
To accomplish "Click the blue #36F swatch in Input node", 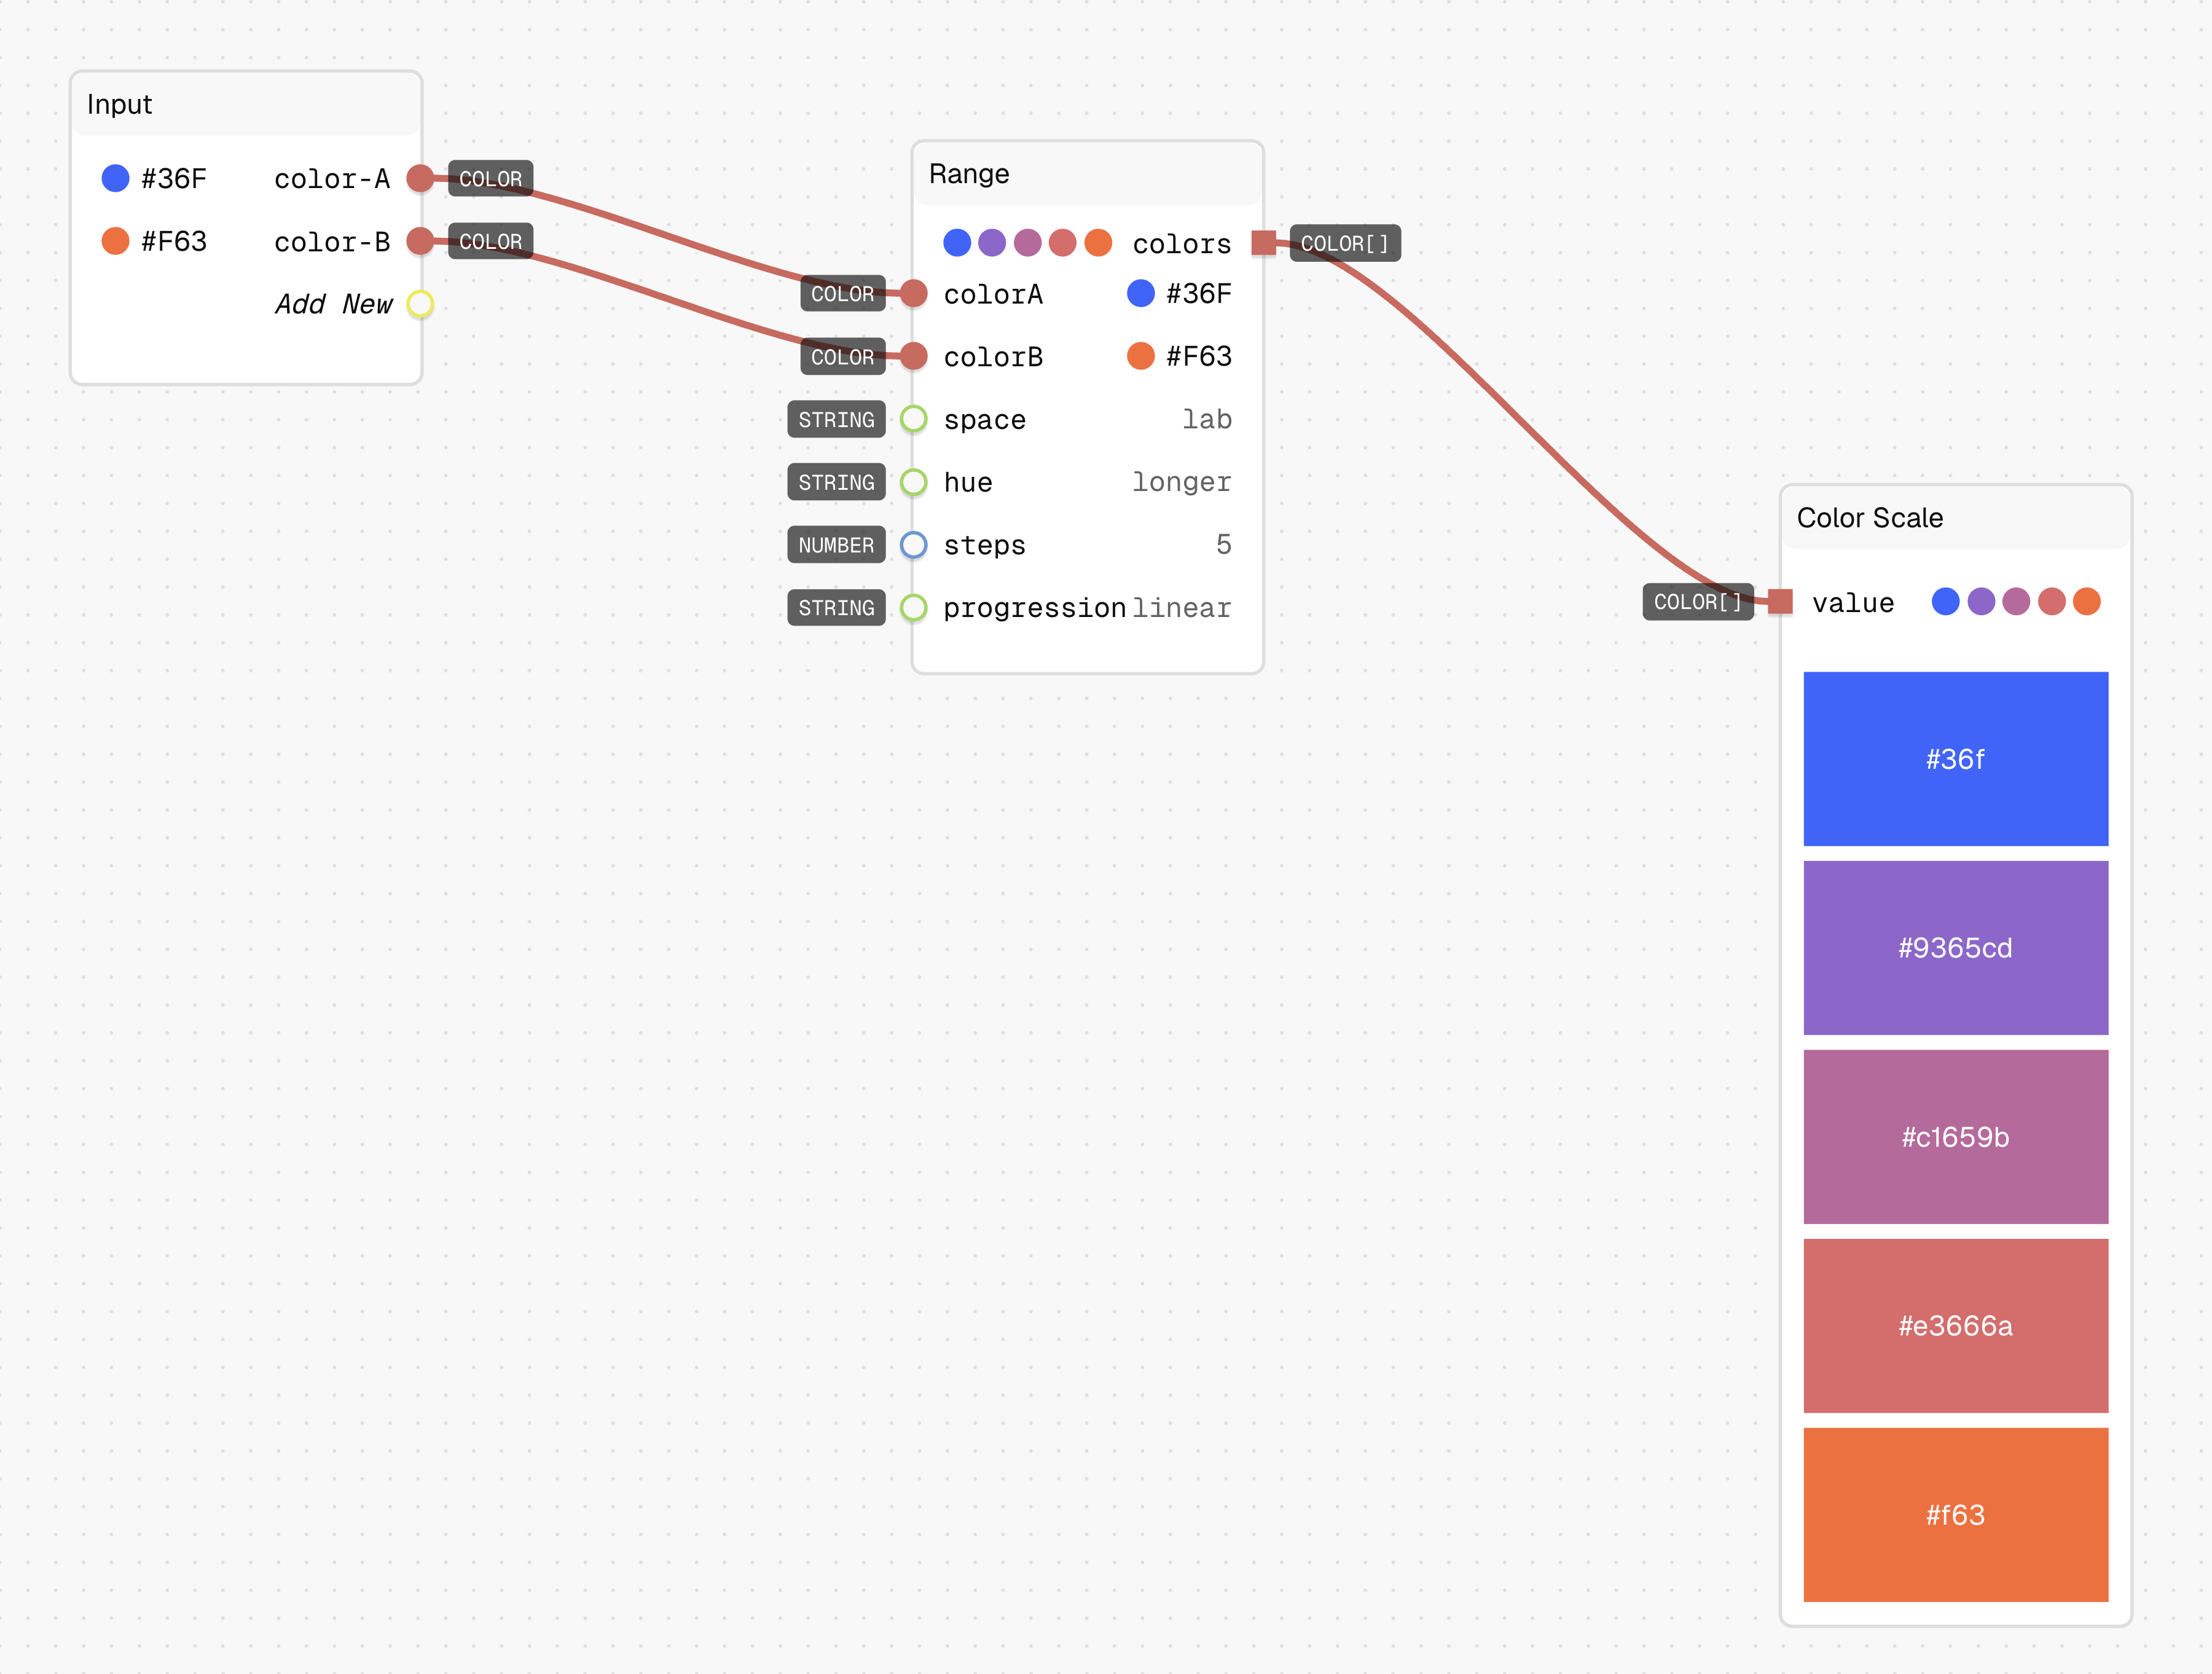I will point(115,179).
